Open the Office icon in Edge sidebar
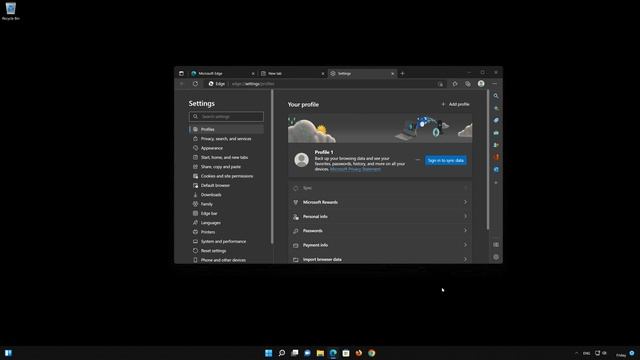Screen dimensions: 640x360 pyautogui.click(x=496, y=157)
